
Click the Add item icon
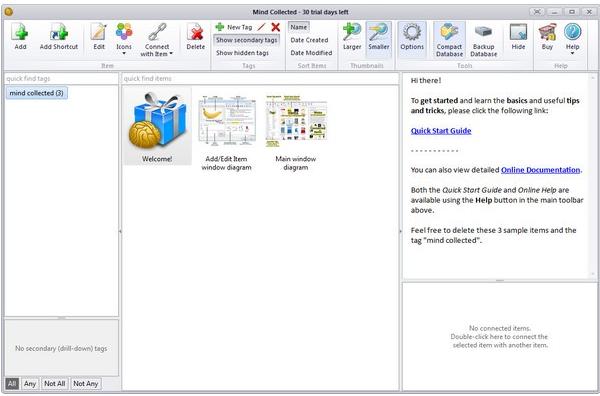pos(20,37)
